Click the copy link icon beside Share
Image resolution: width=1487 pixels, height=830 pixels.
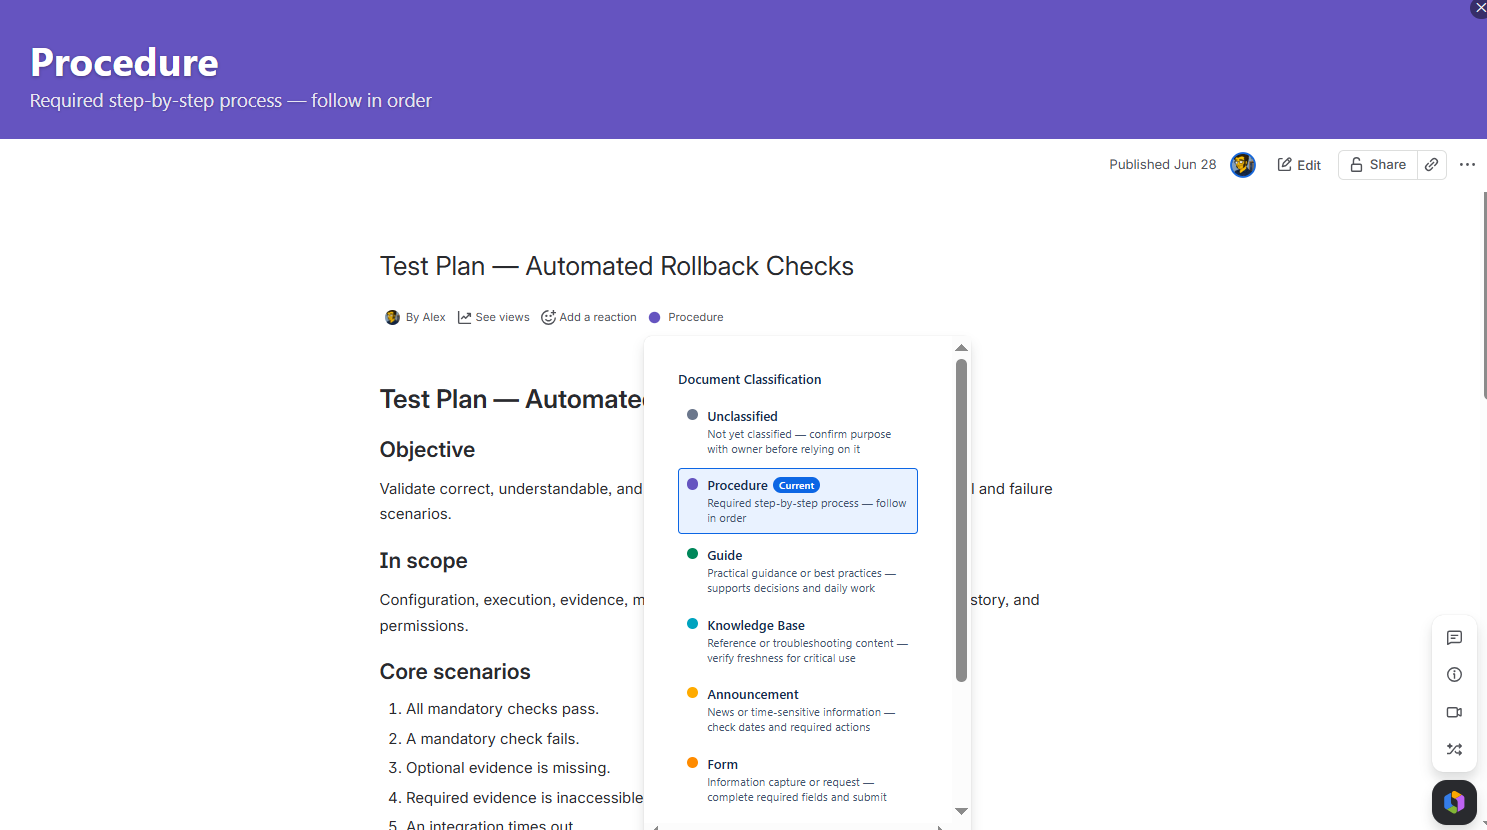point(1432,165)
